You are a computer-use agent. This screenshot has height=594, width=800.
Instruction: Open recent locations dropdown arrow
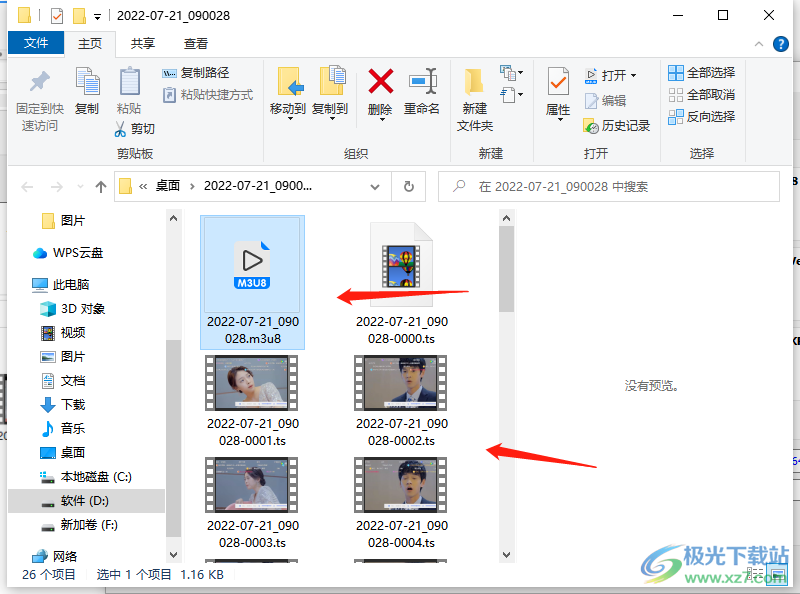pyautogui.click(x=80, y=187)
